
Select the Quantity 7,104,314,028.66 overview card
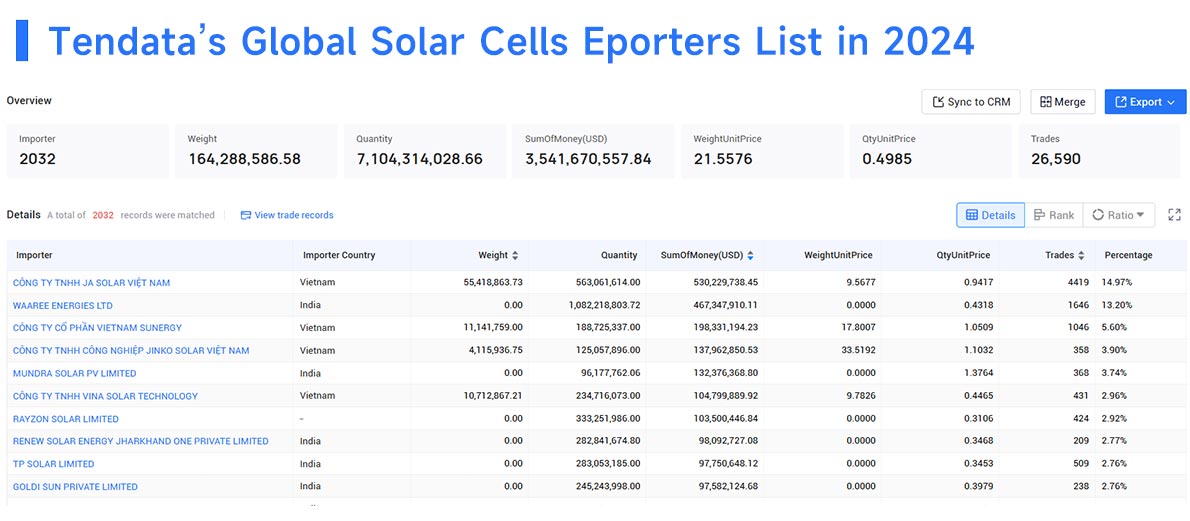click(x=425, y=151)
